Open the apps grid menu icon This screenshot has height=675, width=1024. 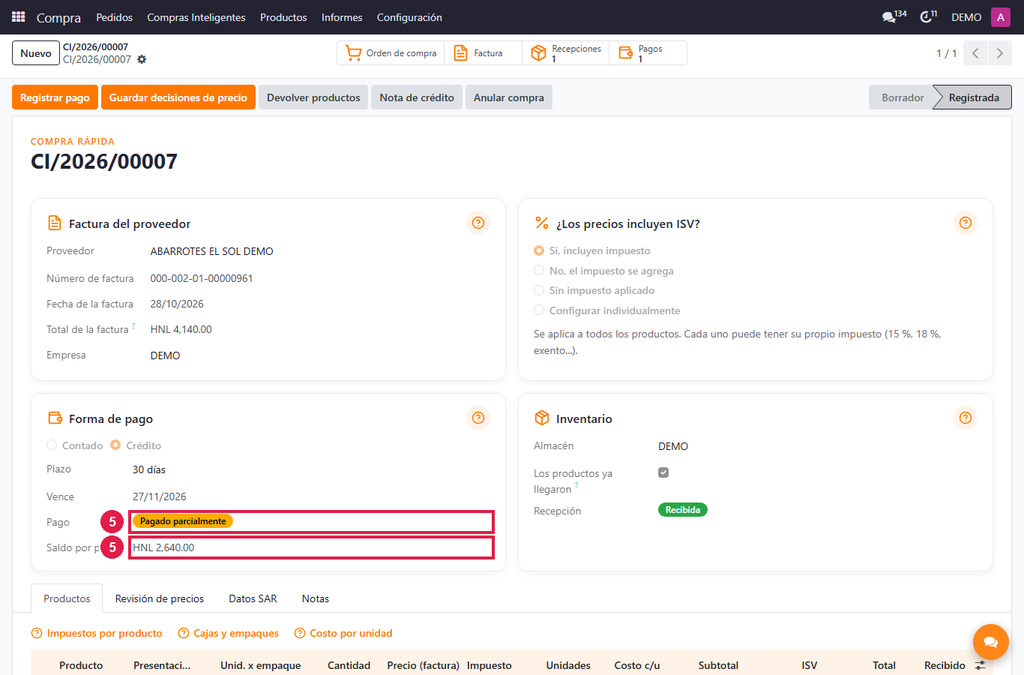(x=18, y=17)
